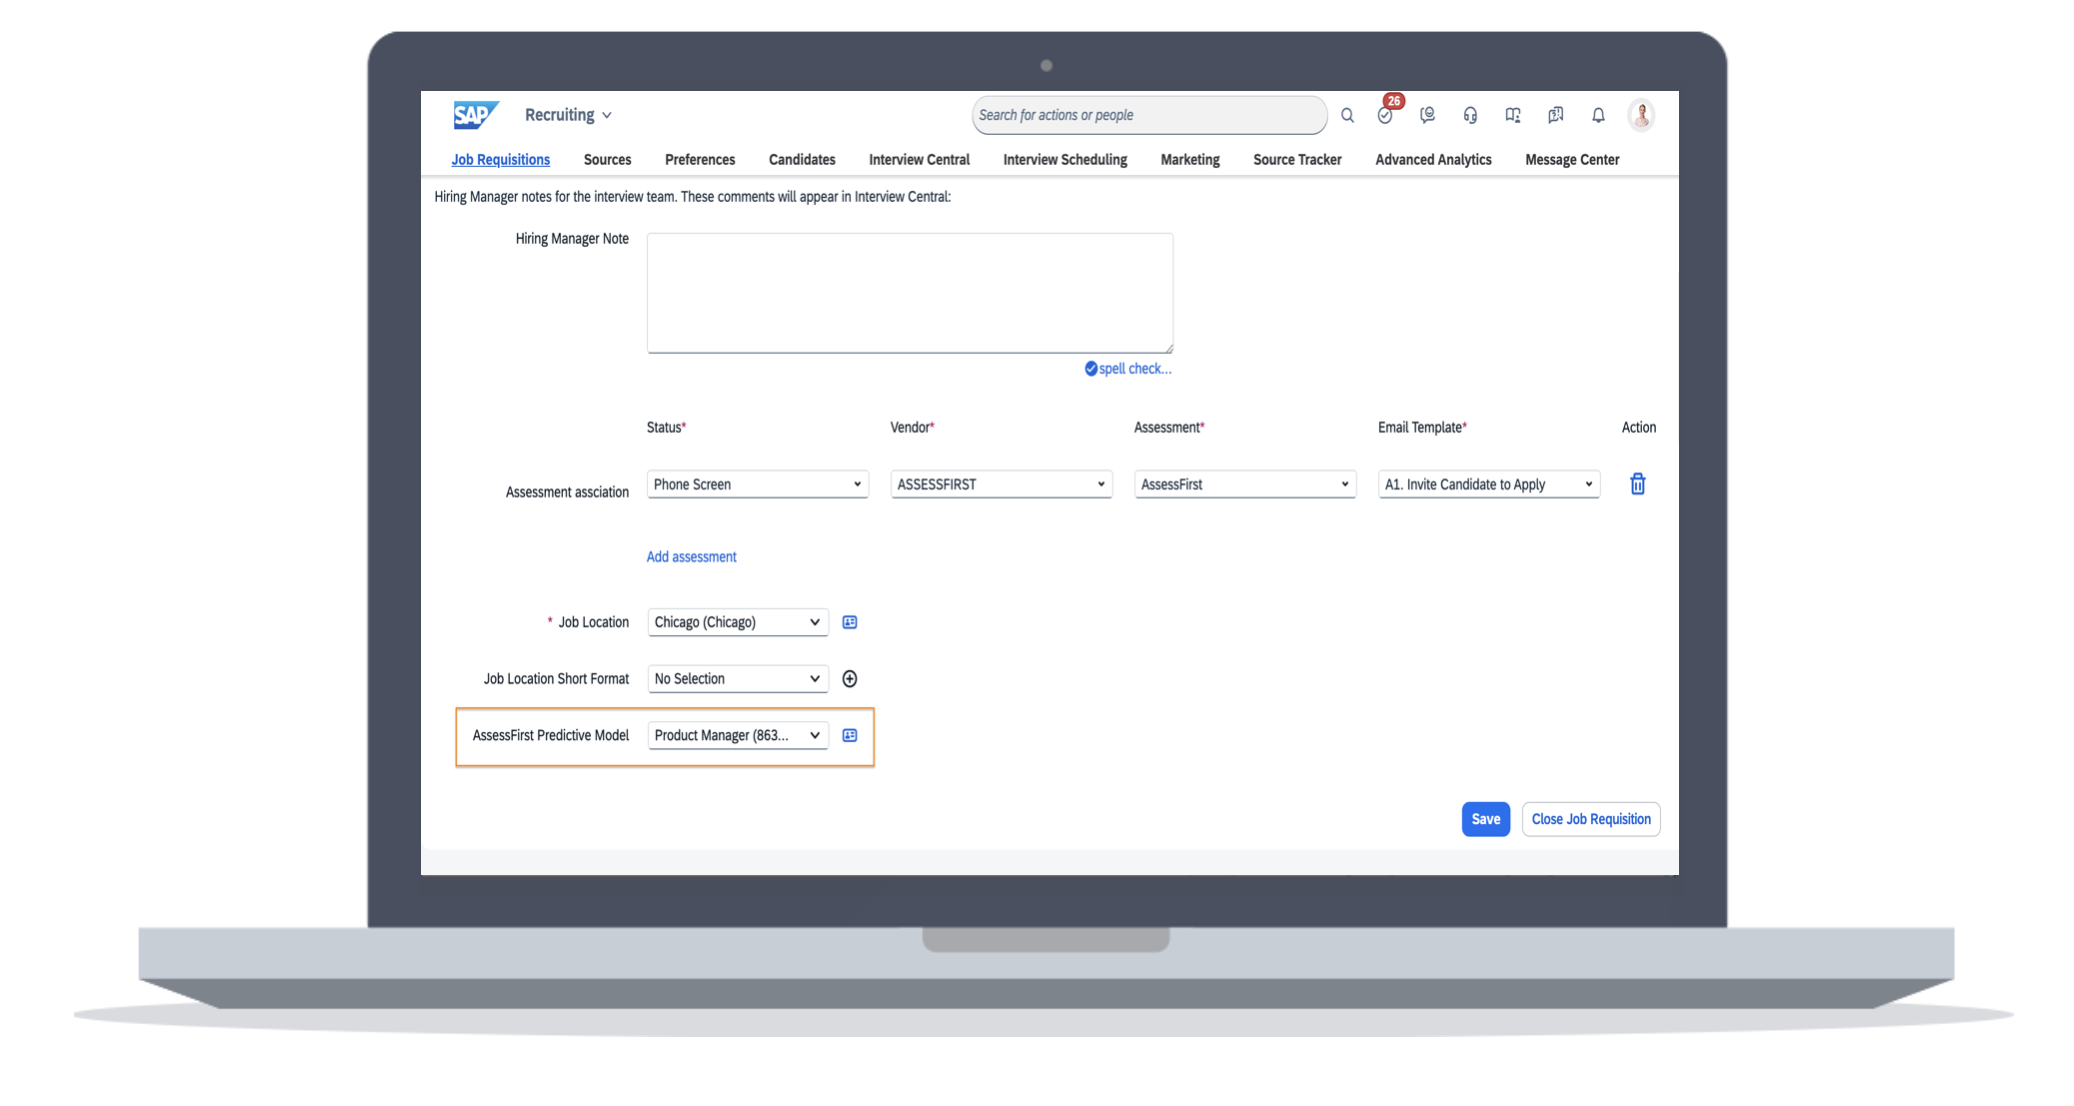Delete assessment row with trash icon
Image resolution: width=2074 pixels, height=1106 pixels.
(1637, 484)
